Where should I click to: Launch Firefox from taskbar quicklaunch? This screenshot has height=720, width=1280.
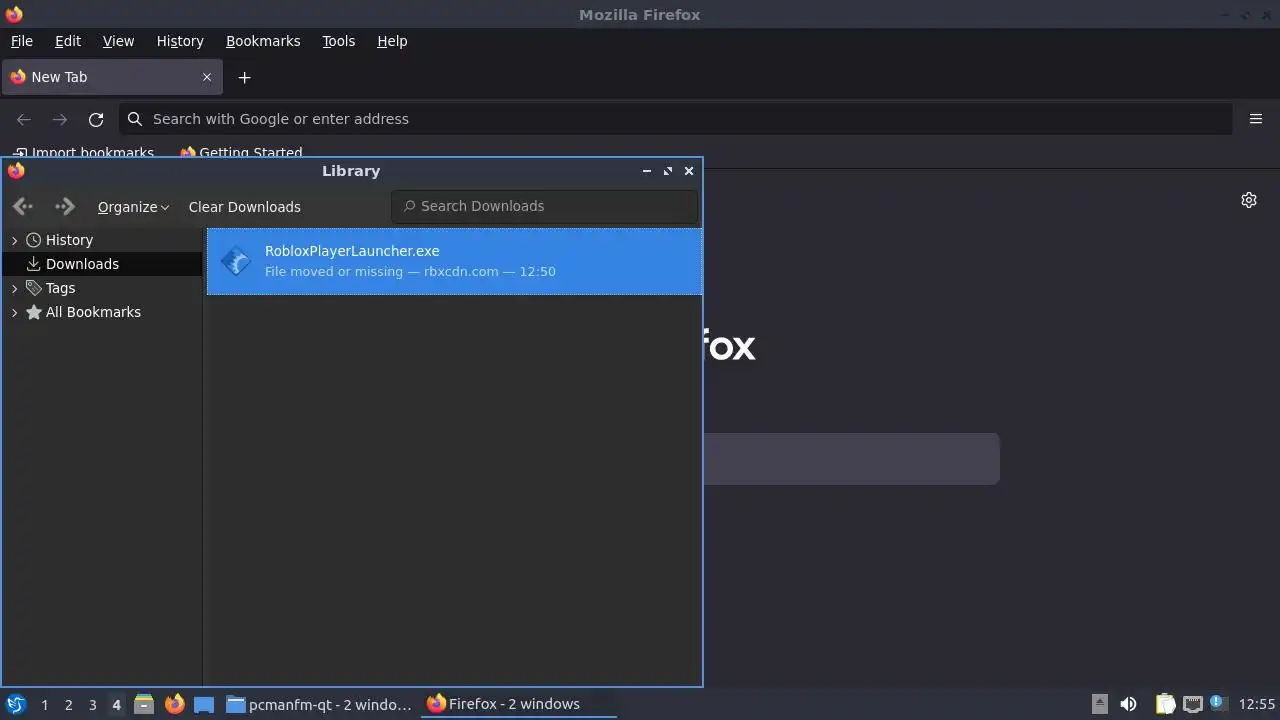coord(174,704)
